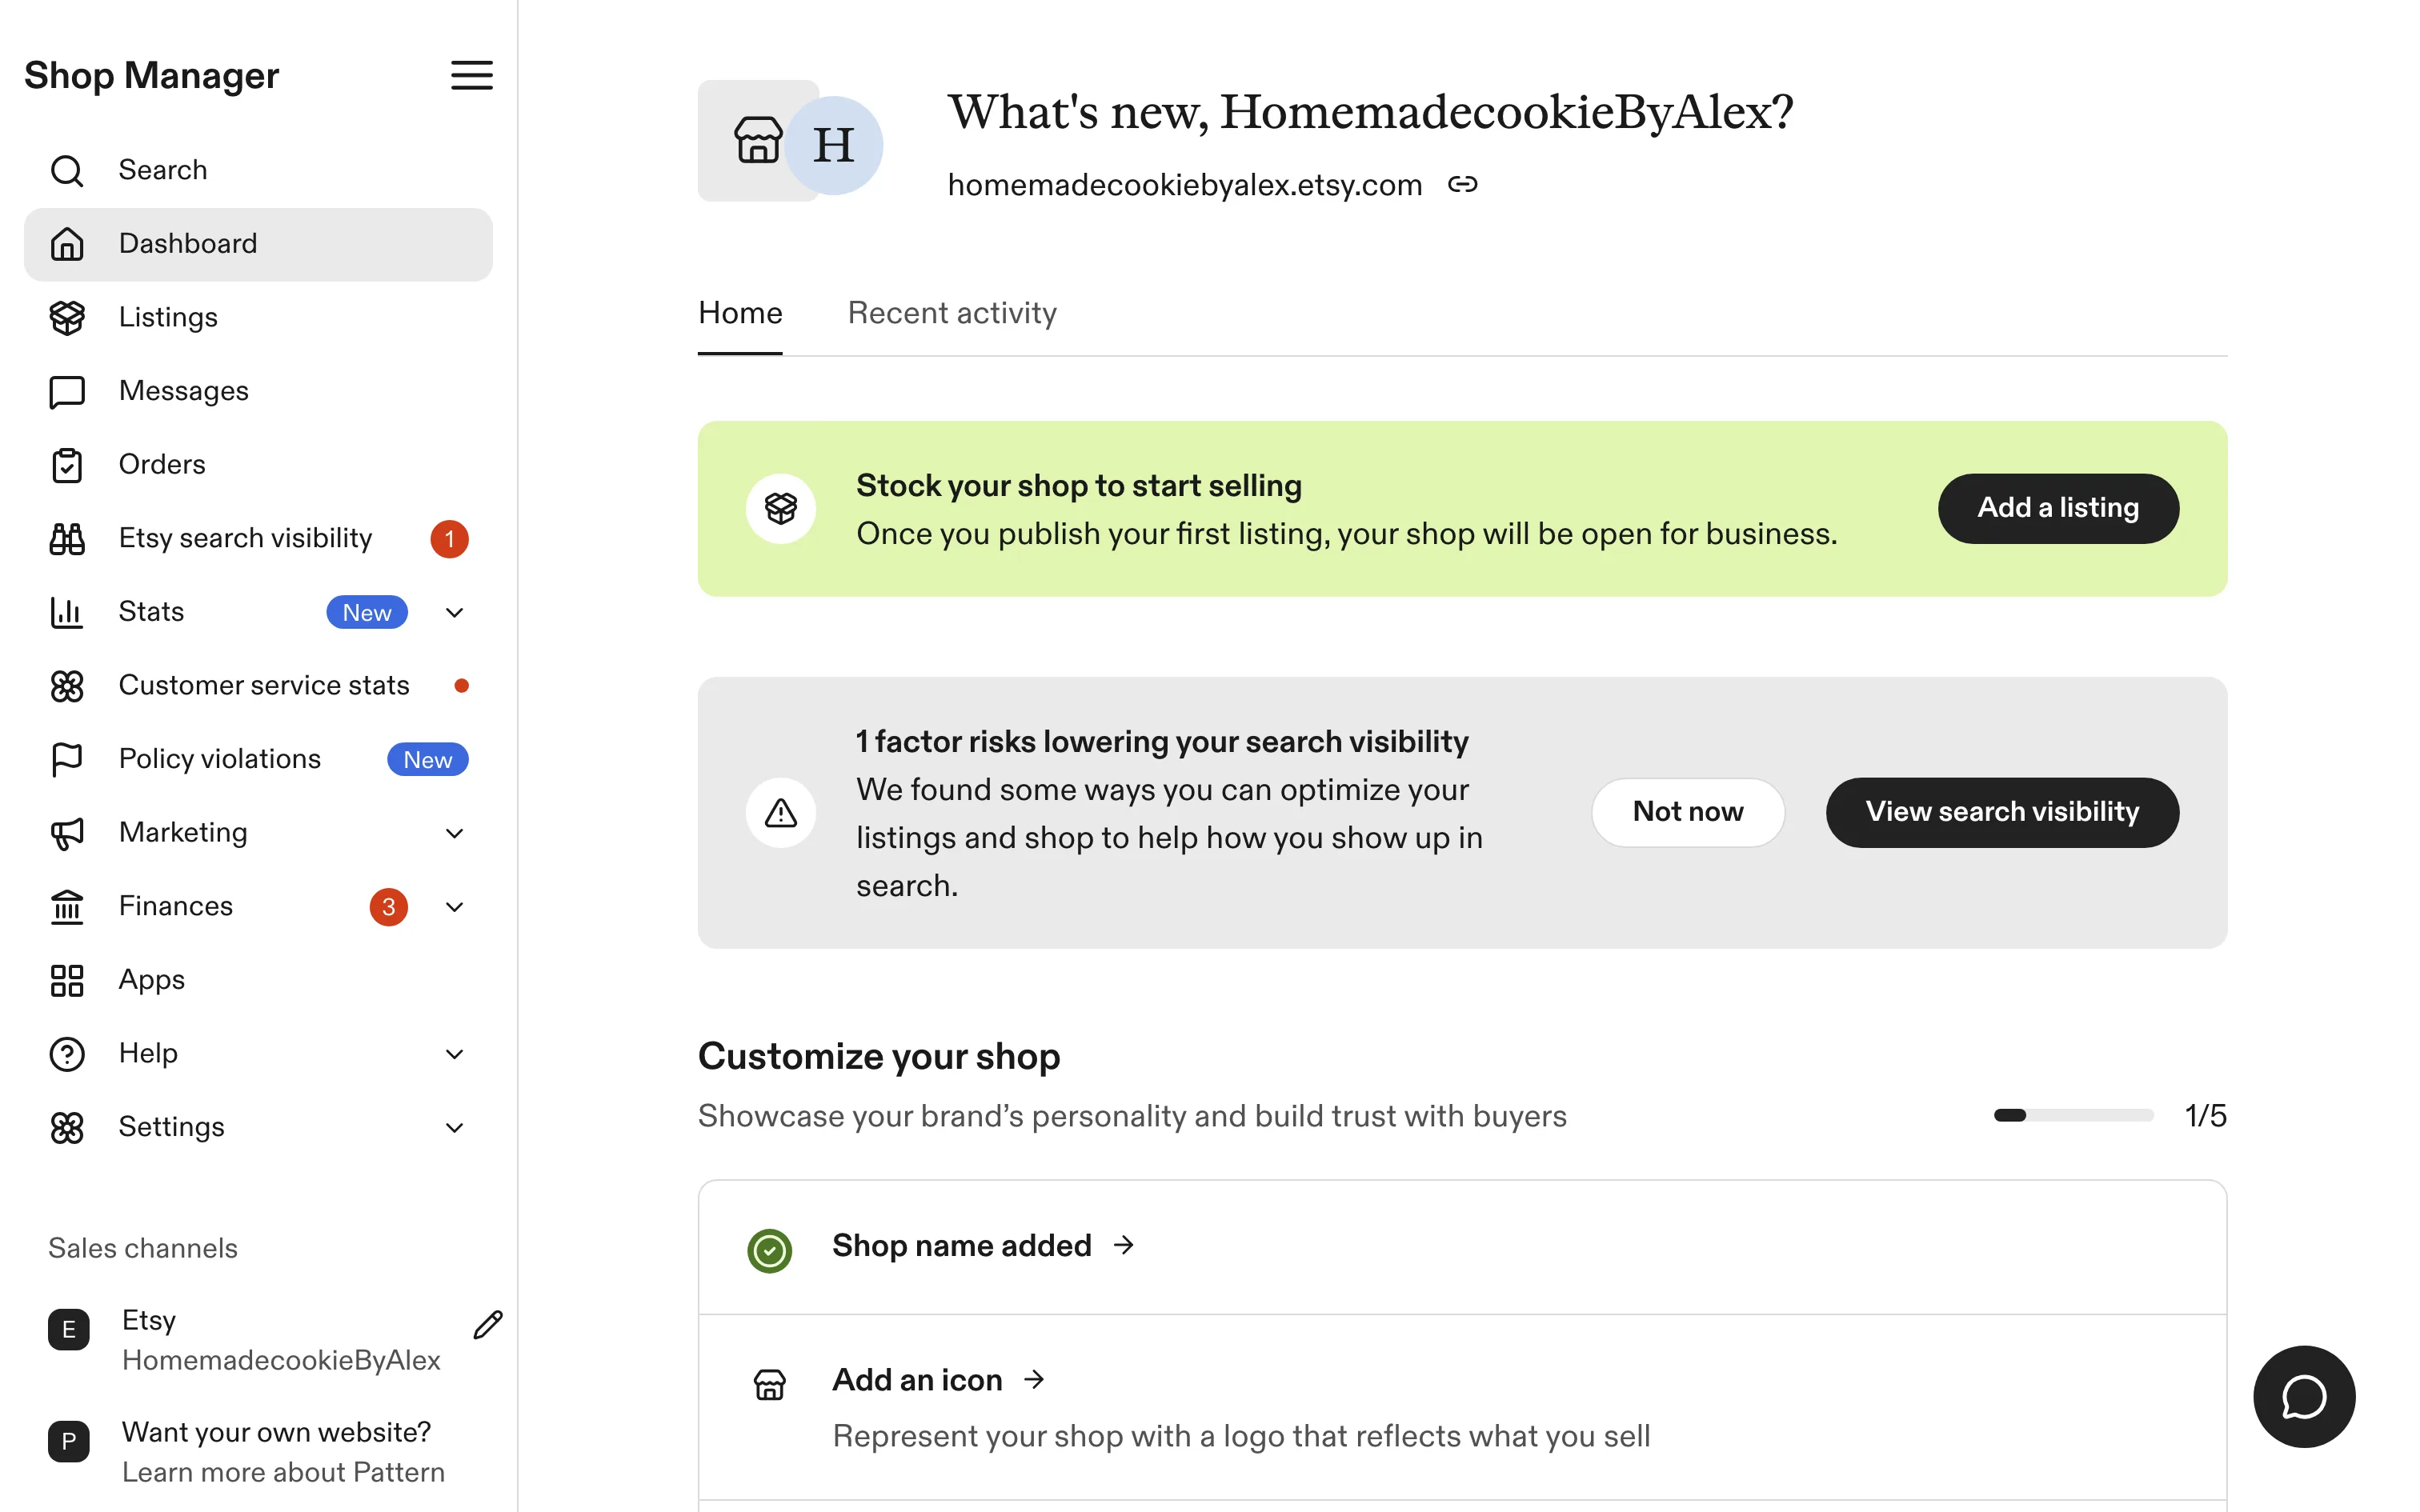Open Etsy search visibility menu item

click(258, 538)
